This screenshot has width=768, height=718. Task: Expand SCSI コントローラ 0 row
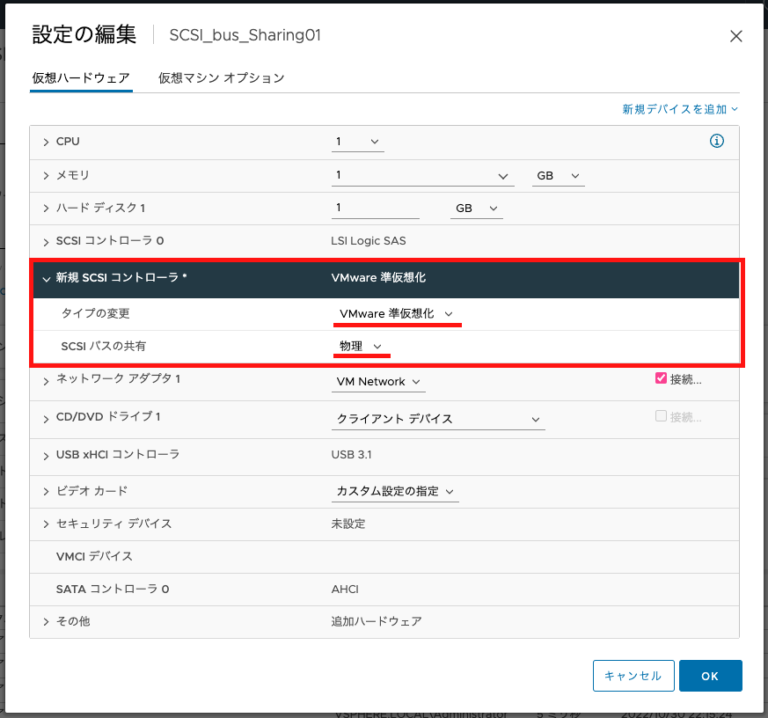[x=46, y=241]
